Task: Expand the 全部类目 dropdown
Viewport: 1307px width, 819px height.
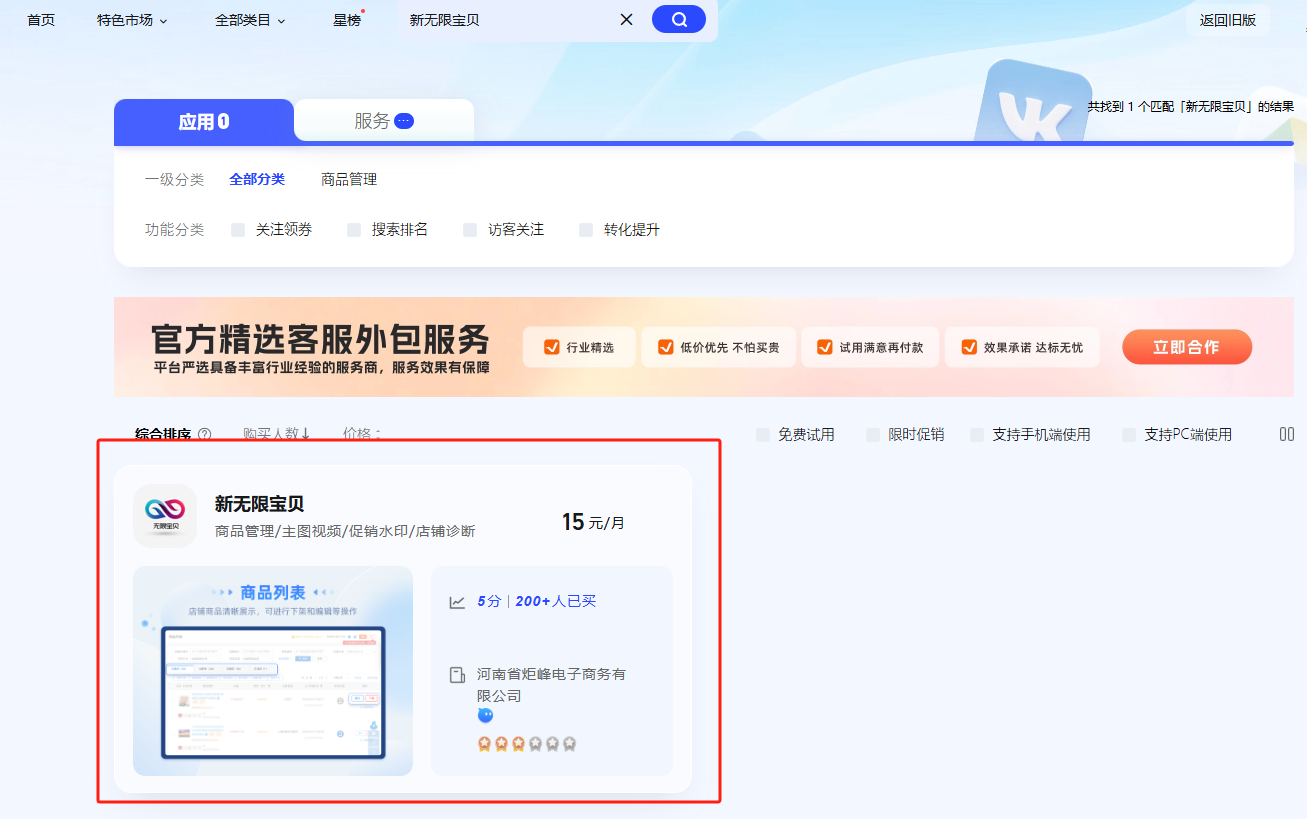Action: click(x=250, y=20)
